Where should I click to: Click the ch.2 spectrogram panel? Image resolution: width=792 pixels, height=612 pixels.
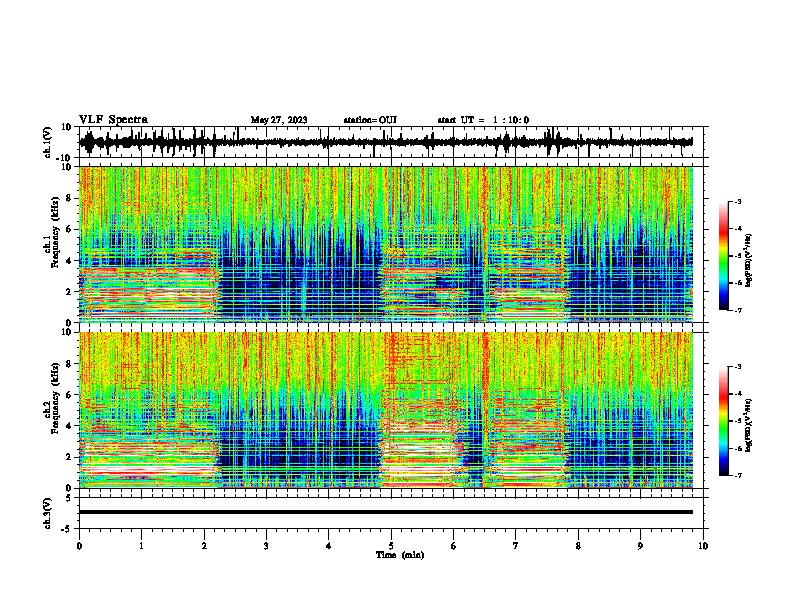pos(385,410)
